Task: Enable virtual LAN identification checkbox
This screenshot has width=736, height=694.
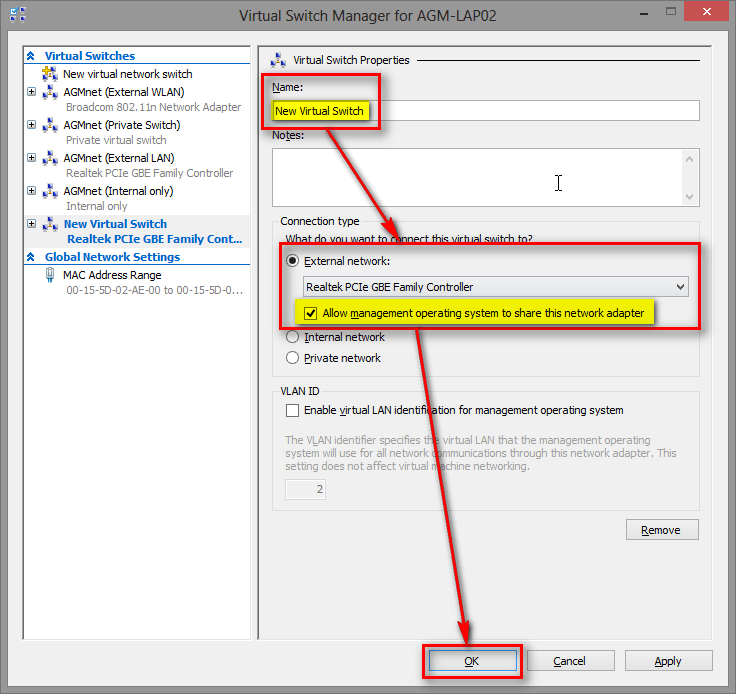Action: 293,410
